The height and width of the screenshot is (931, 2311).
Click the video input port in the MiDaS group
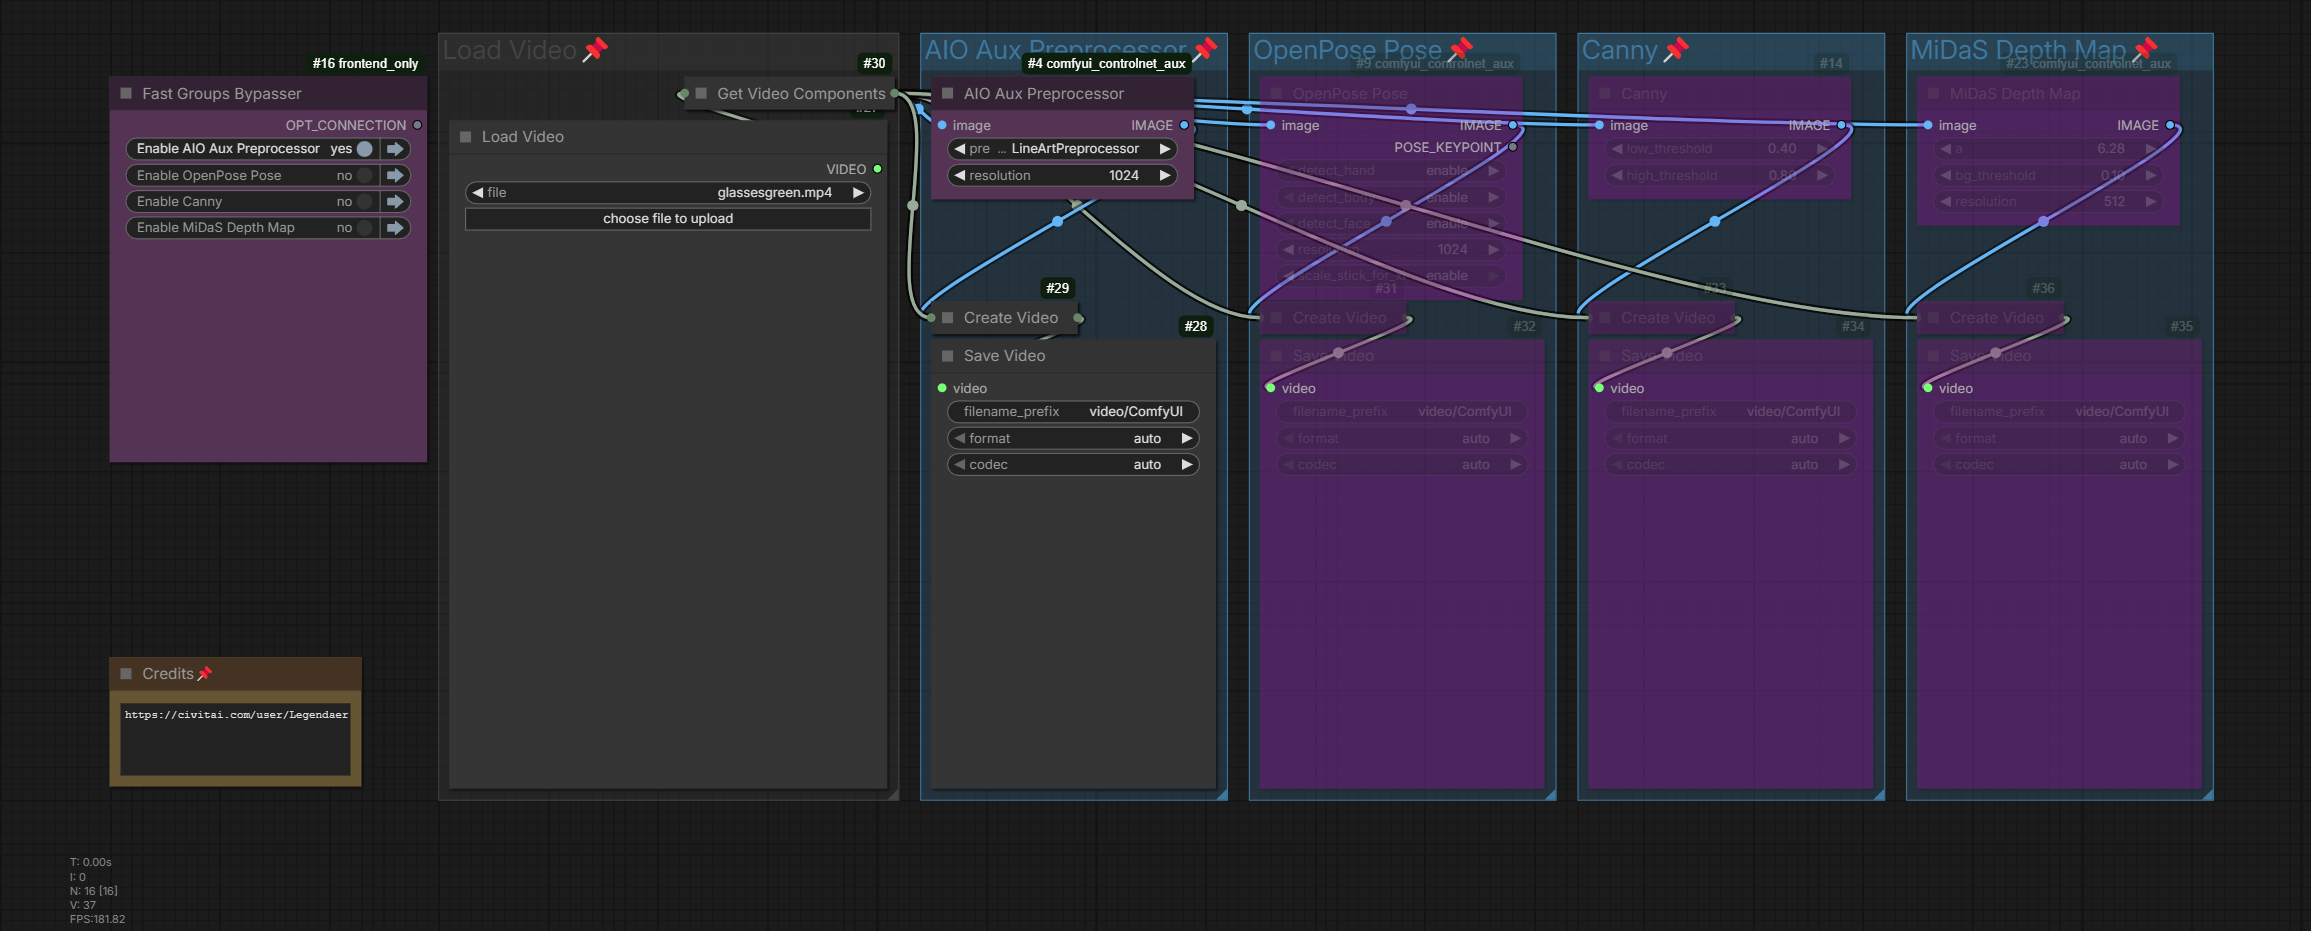pos(1928,388)
